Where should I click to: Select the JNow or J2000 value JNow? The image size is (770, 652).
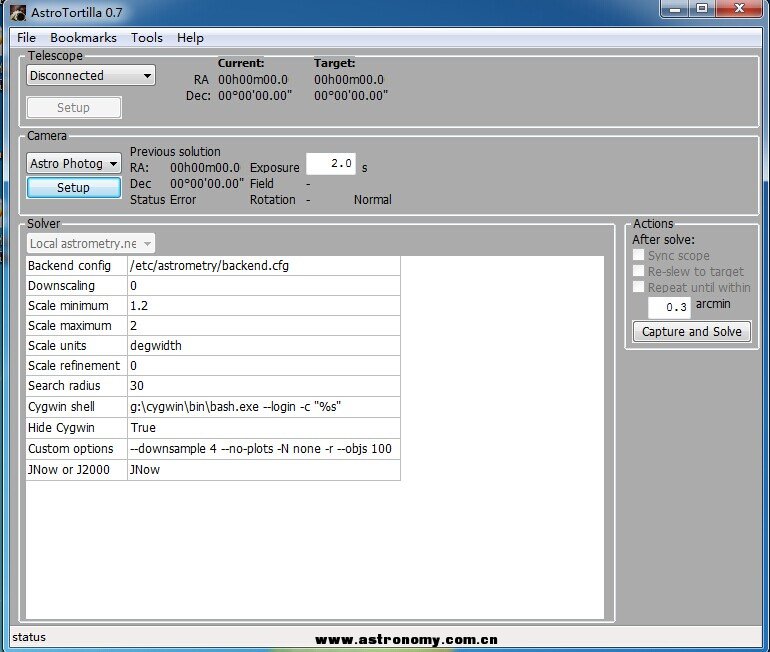(x=264, y=470)
